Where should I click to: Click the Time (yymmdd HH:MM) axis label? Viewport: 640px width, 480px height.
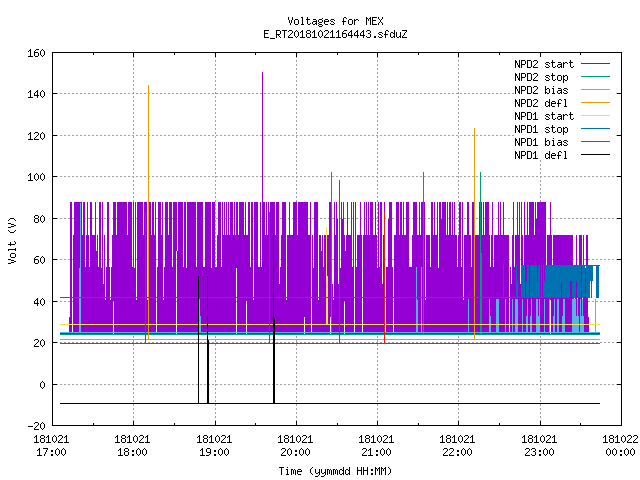(335, 471)
